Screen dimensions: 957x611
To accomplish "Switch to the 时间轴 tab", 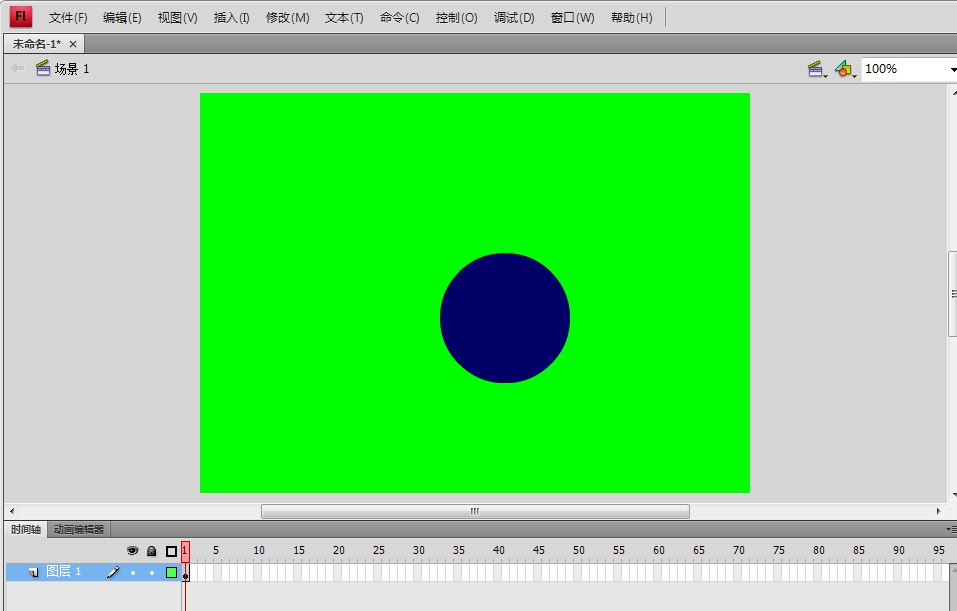I will click(x=26, y=529).
